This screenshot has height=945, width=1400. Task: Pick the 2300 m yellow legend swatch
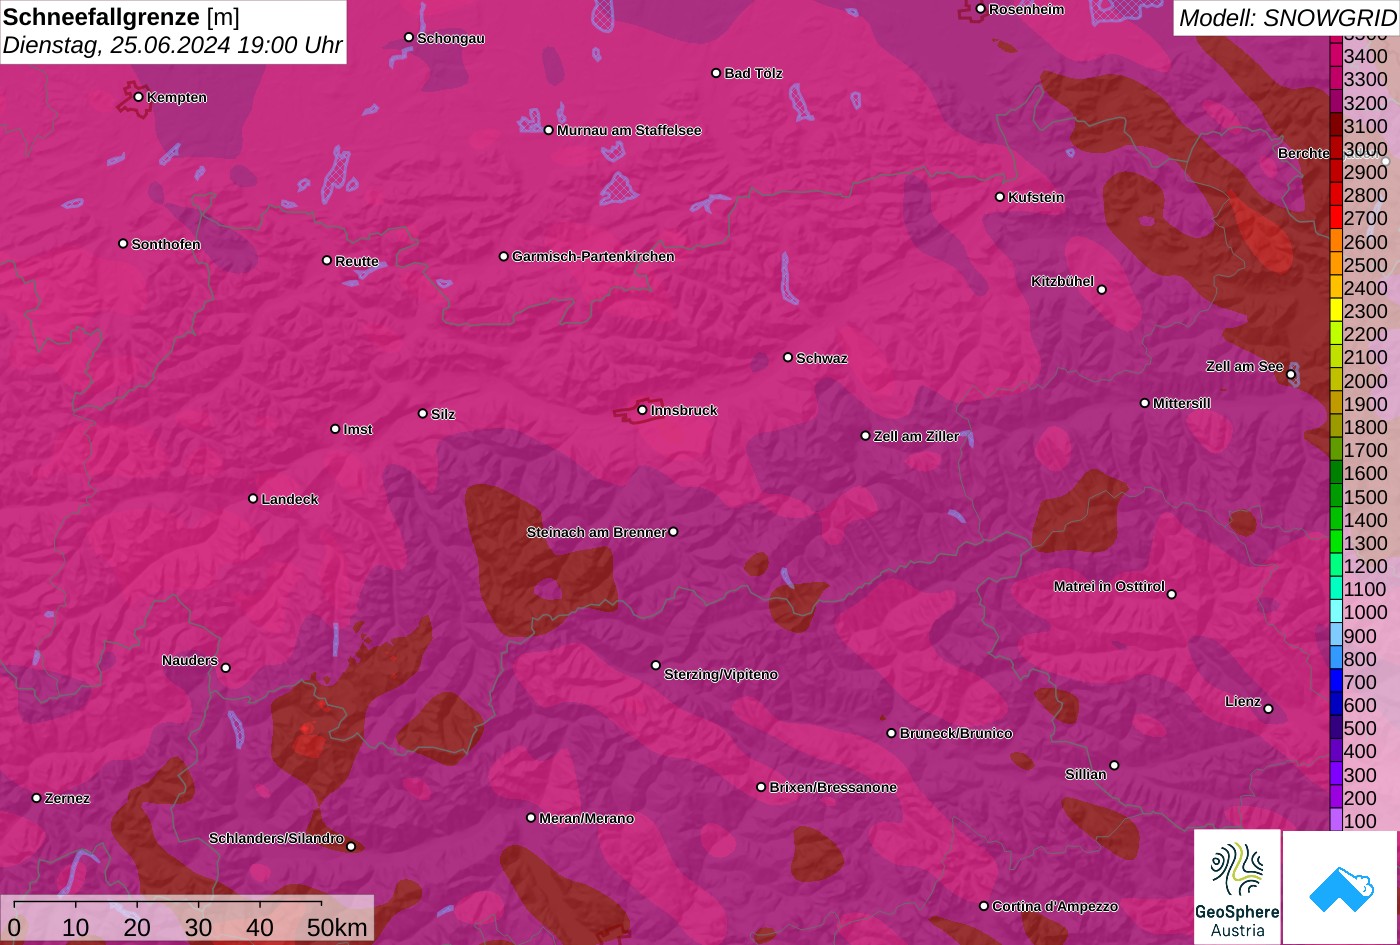(1335, 311)
